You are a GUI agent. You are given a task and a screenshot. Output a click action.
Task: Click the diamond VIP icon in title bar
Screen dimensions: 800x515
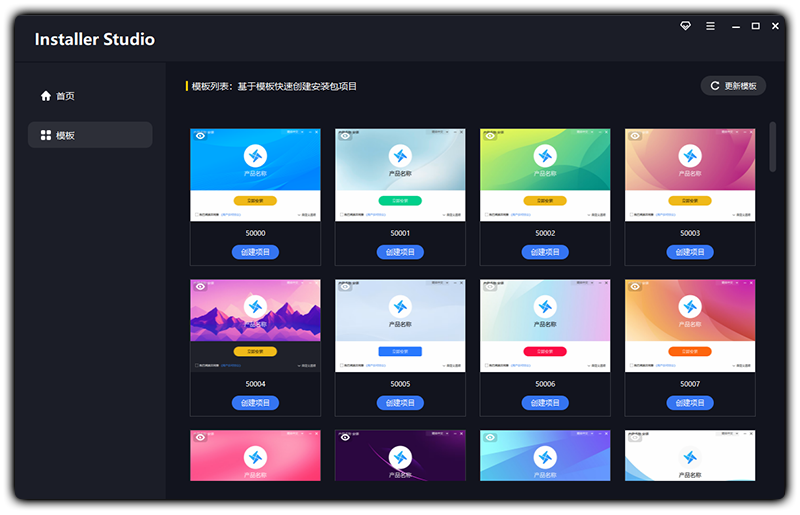pyautogui.click(x=685, y=26)
